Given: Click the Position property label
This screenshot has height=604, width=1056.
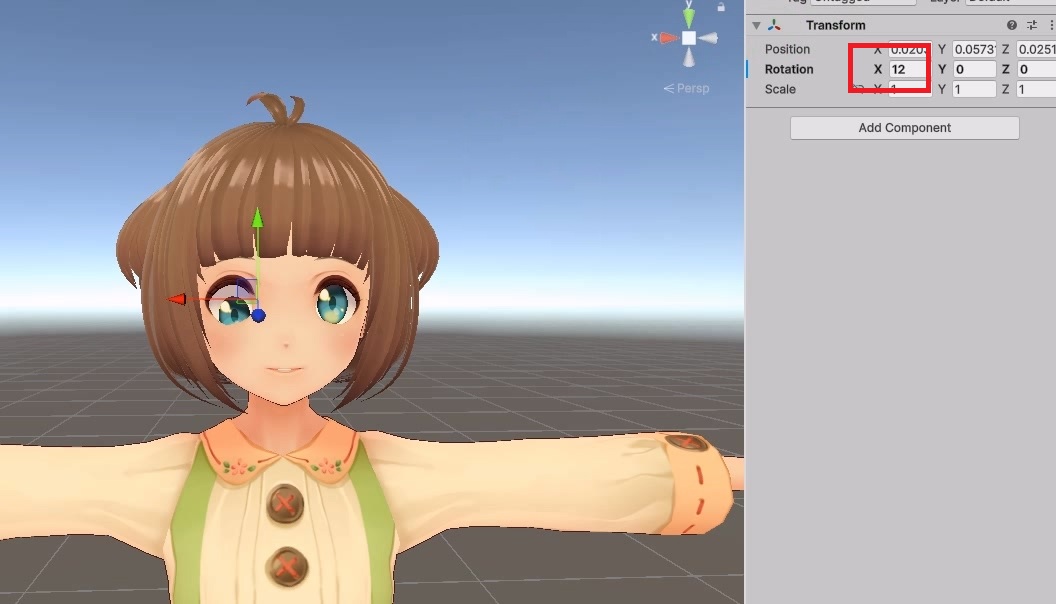Looking at the screenshot, I should coord(787,49).
